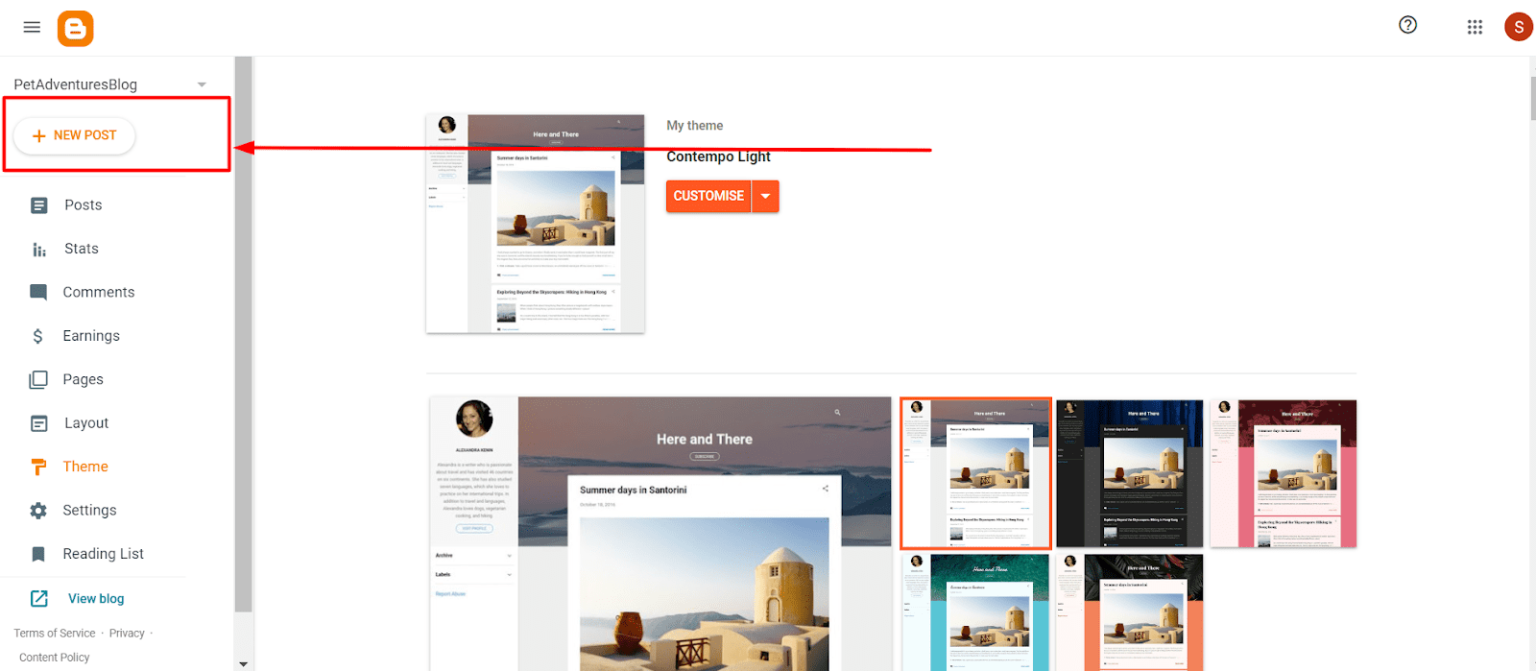Viewport: 1536px width, 671px height.
Task: Select the Pages menu item
Action: [83, 379]
